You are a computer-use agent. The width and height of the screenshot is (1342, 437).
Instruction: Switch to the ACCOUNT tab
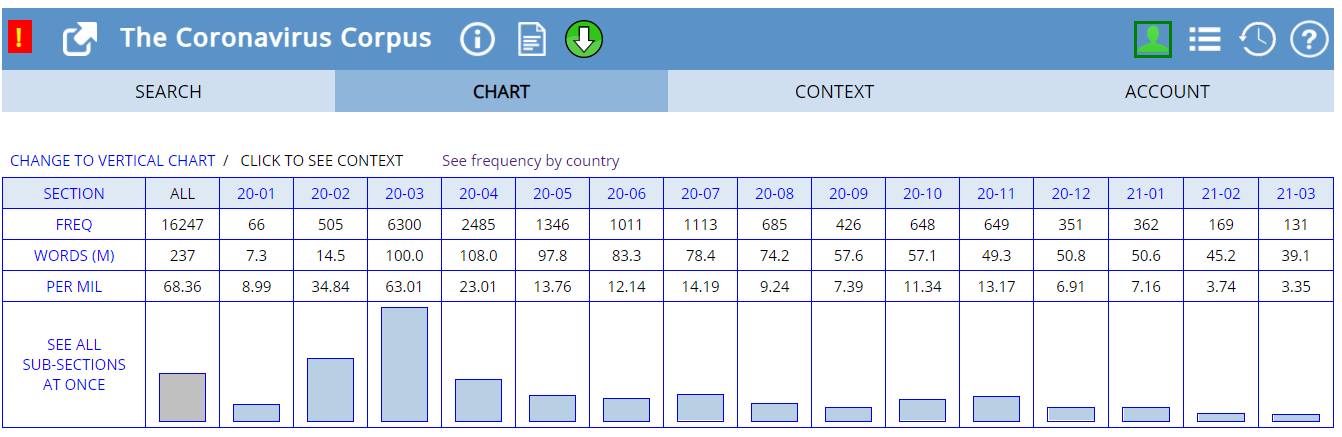(1167, 91)
